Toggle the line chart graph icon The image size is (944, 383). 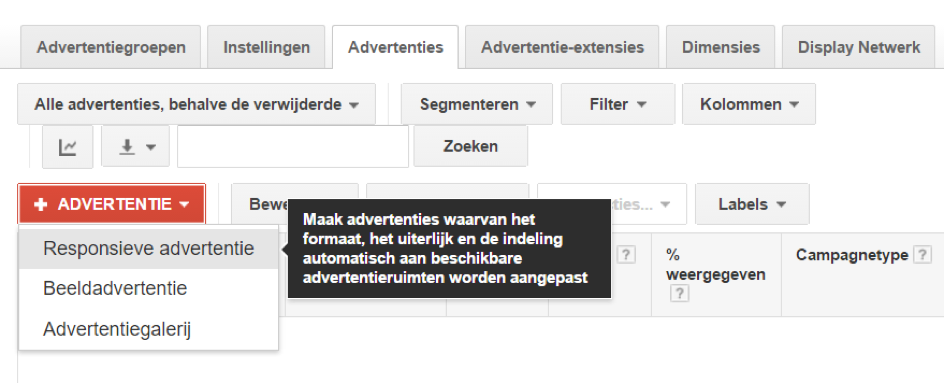[67, 147]
